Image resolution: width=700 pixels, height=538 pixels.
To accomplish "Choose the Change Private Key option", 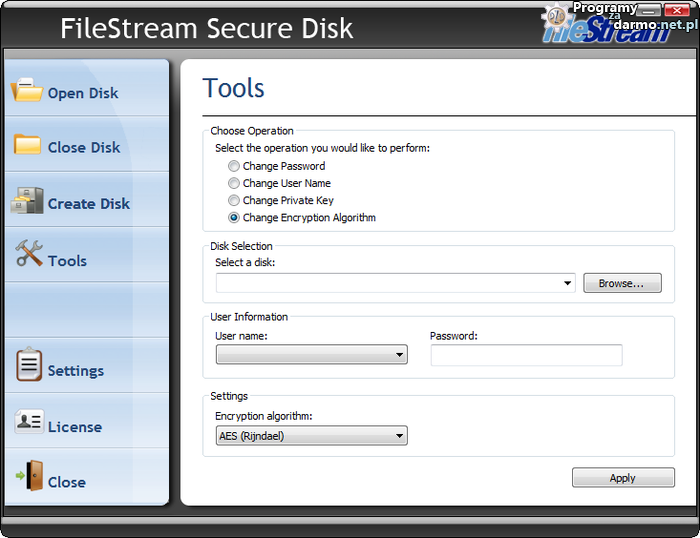I will click(234, 200).
